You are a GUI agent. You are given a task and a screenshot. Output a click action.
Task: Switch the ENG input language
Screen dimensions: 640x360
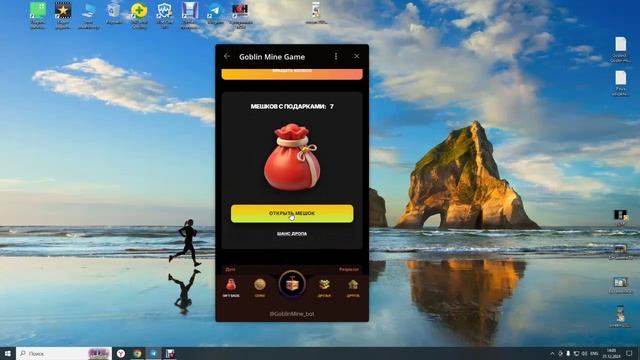coord(594,353)
